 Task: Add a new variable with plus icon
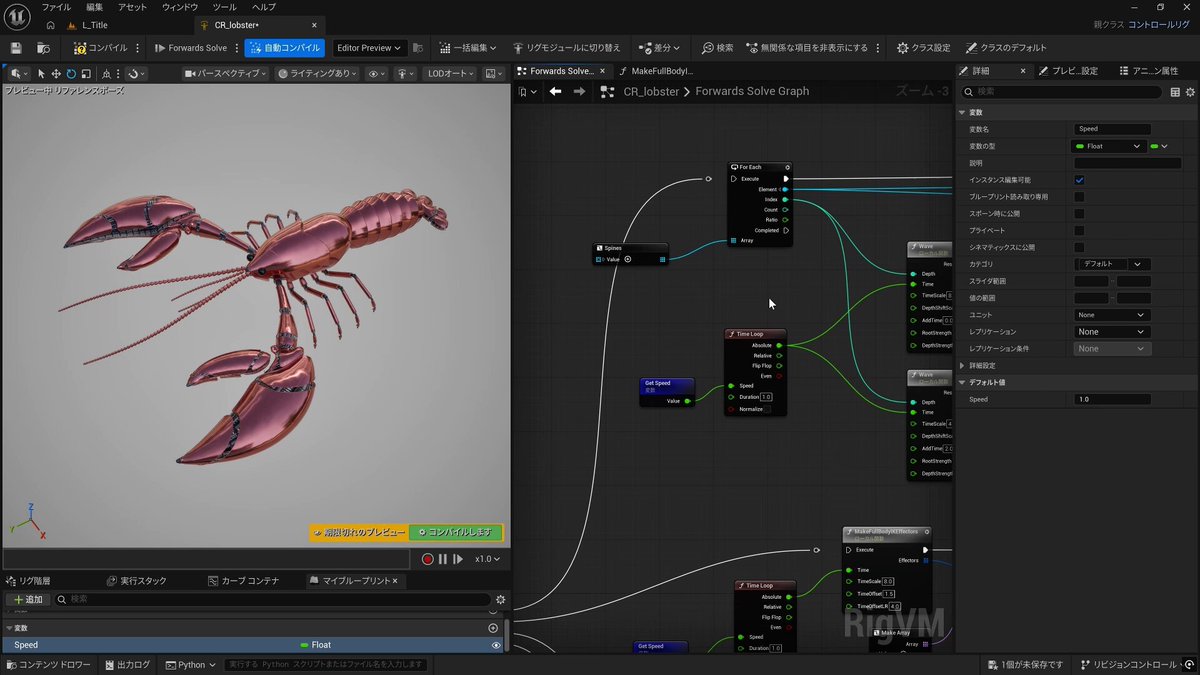pyautogui.click(x=492, y=628)
